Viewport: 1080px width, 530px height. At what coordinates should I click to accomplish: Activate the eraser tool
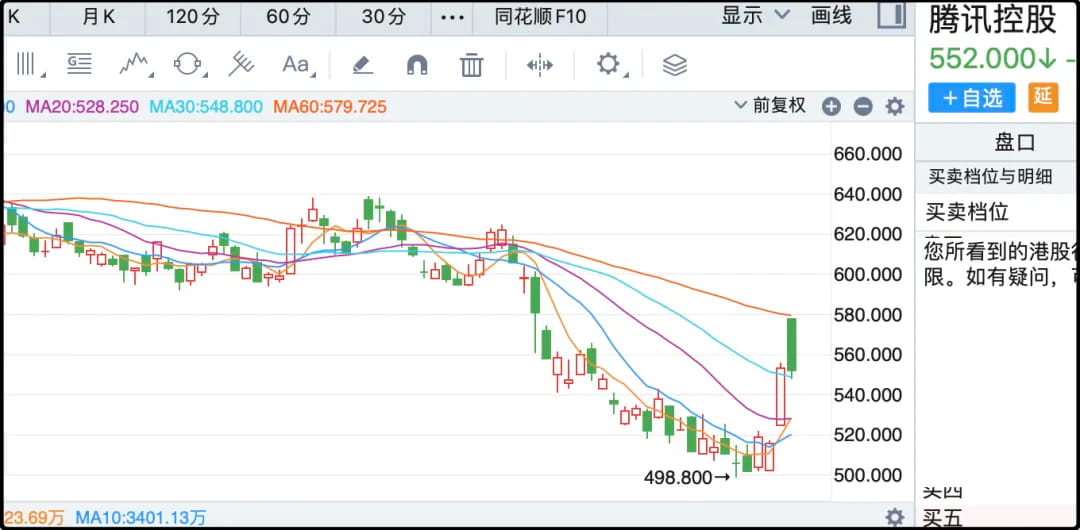[x=362, y=65]
